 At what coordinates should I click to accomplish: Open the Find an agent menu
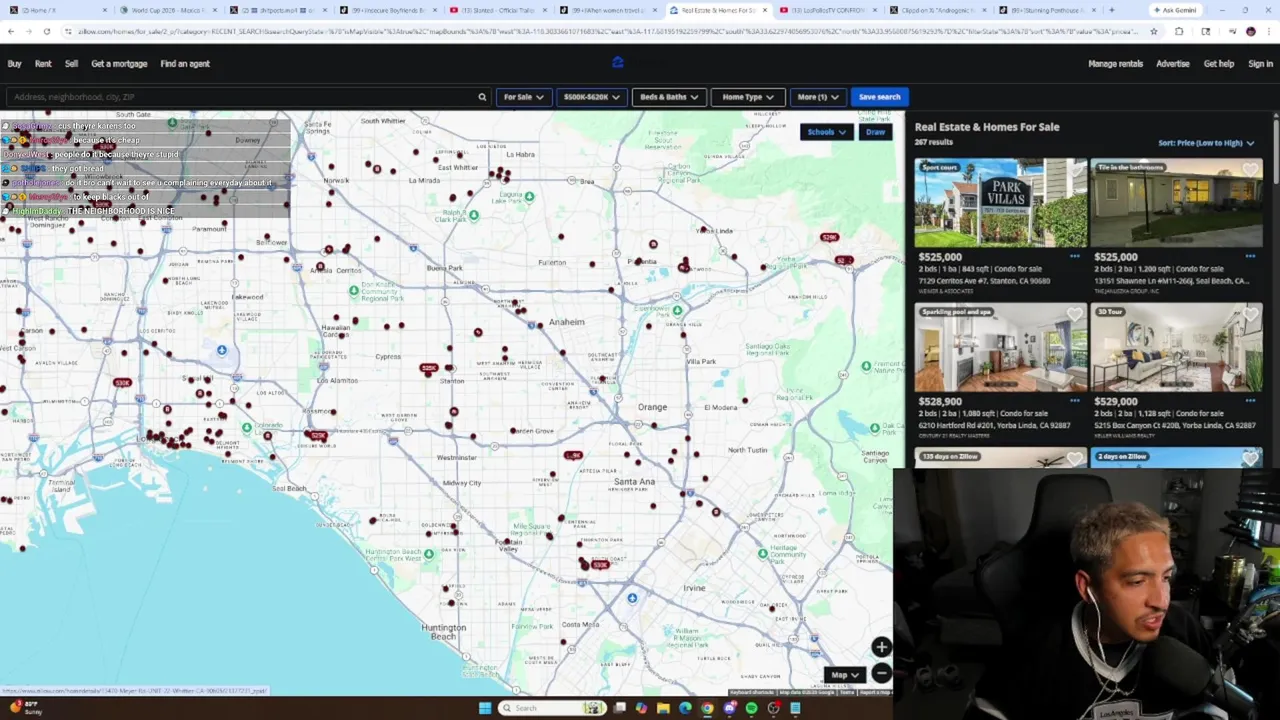click(185, 64)
